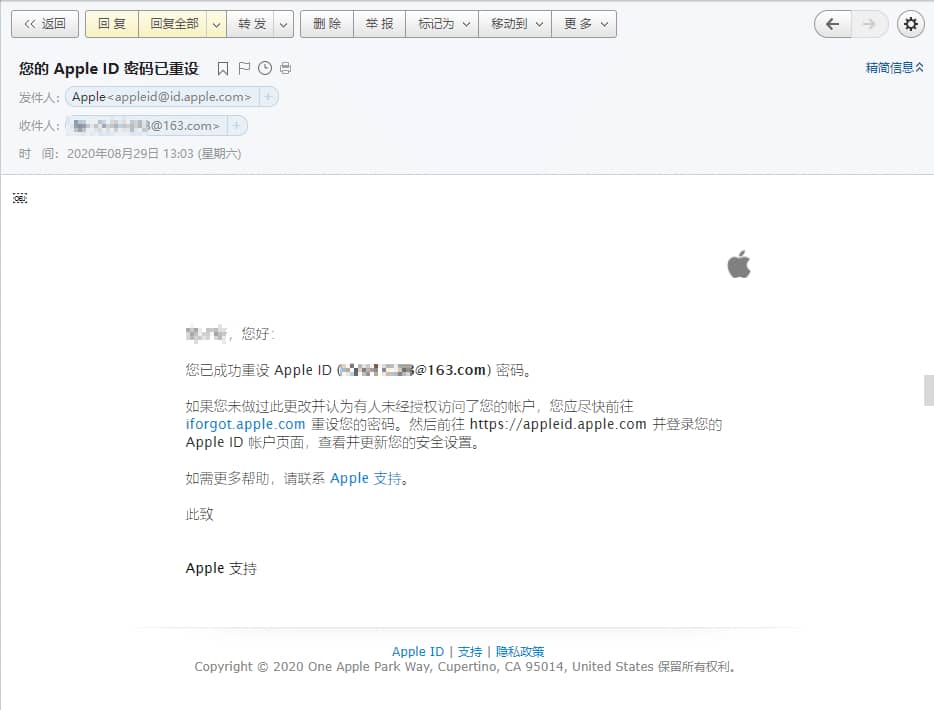
Task: Toggle the red flag icon
Action: [x=244, y=68]
